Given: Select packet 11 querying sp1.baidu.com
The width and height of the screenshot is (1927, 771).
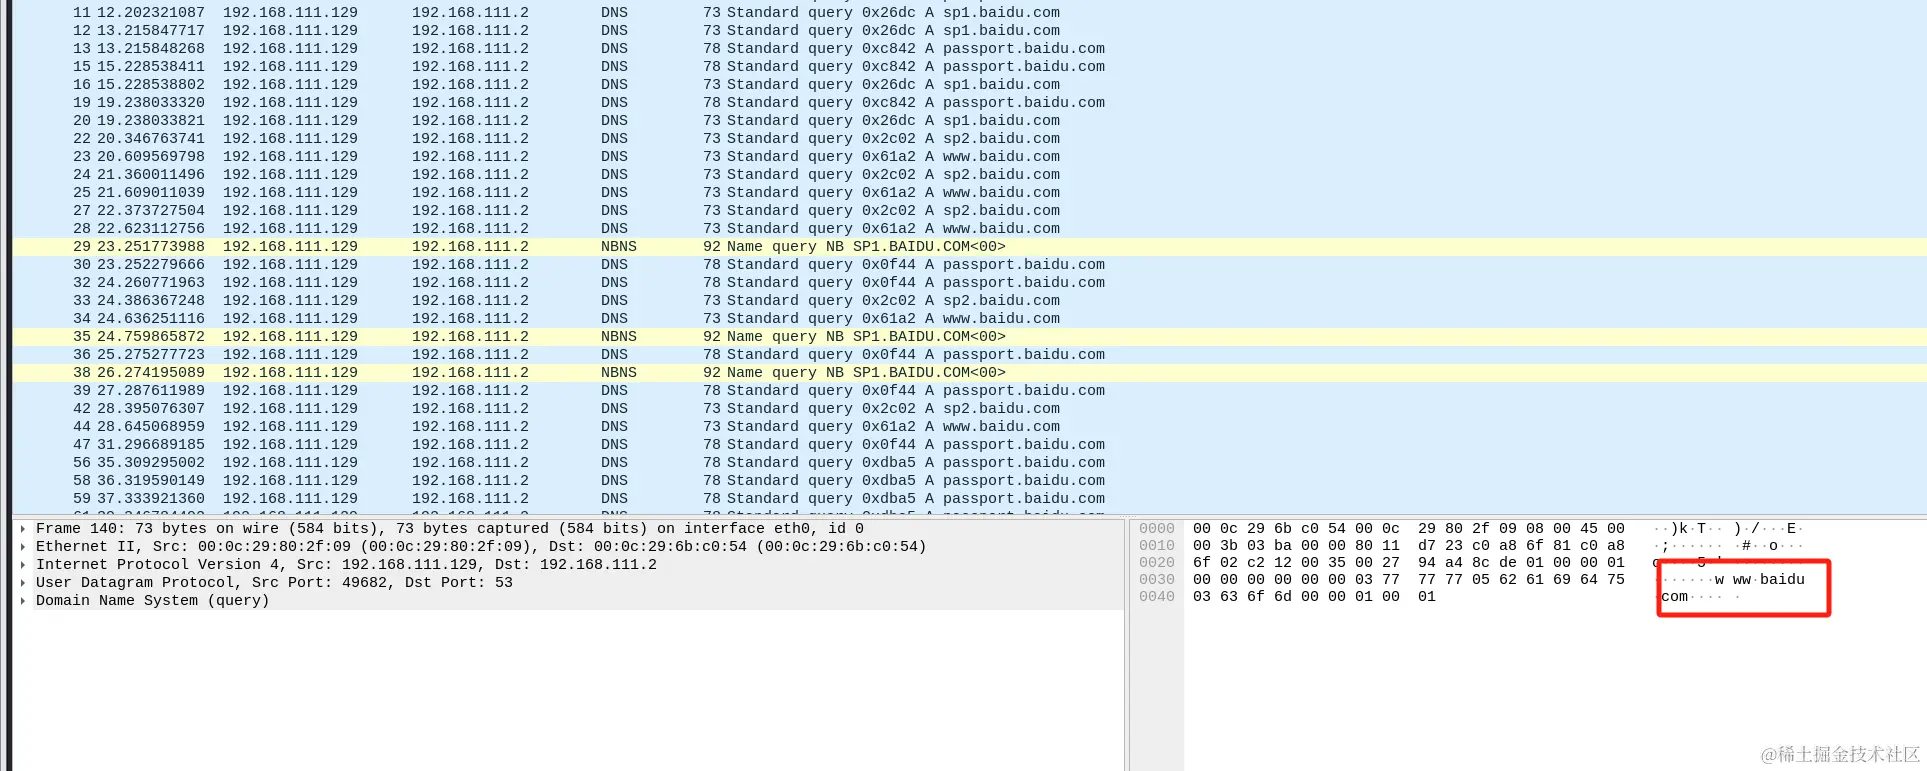Looking at the screenshot, I should point(970,13).
